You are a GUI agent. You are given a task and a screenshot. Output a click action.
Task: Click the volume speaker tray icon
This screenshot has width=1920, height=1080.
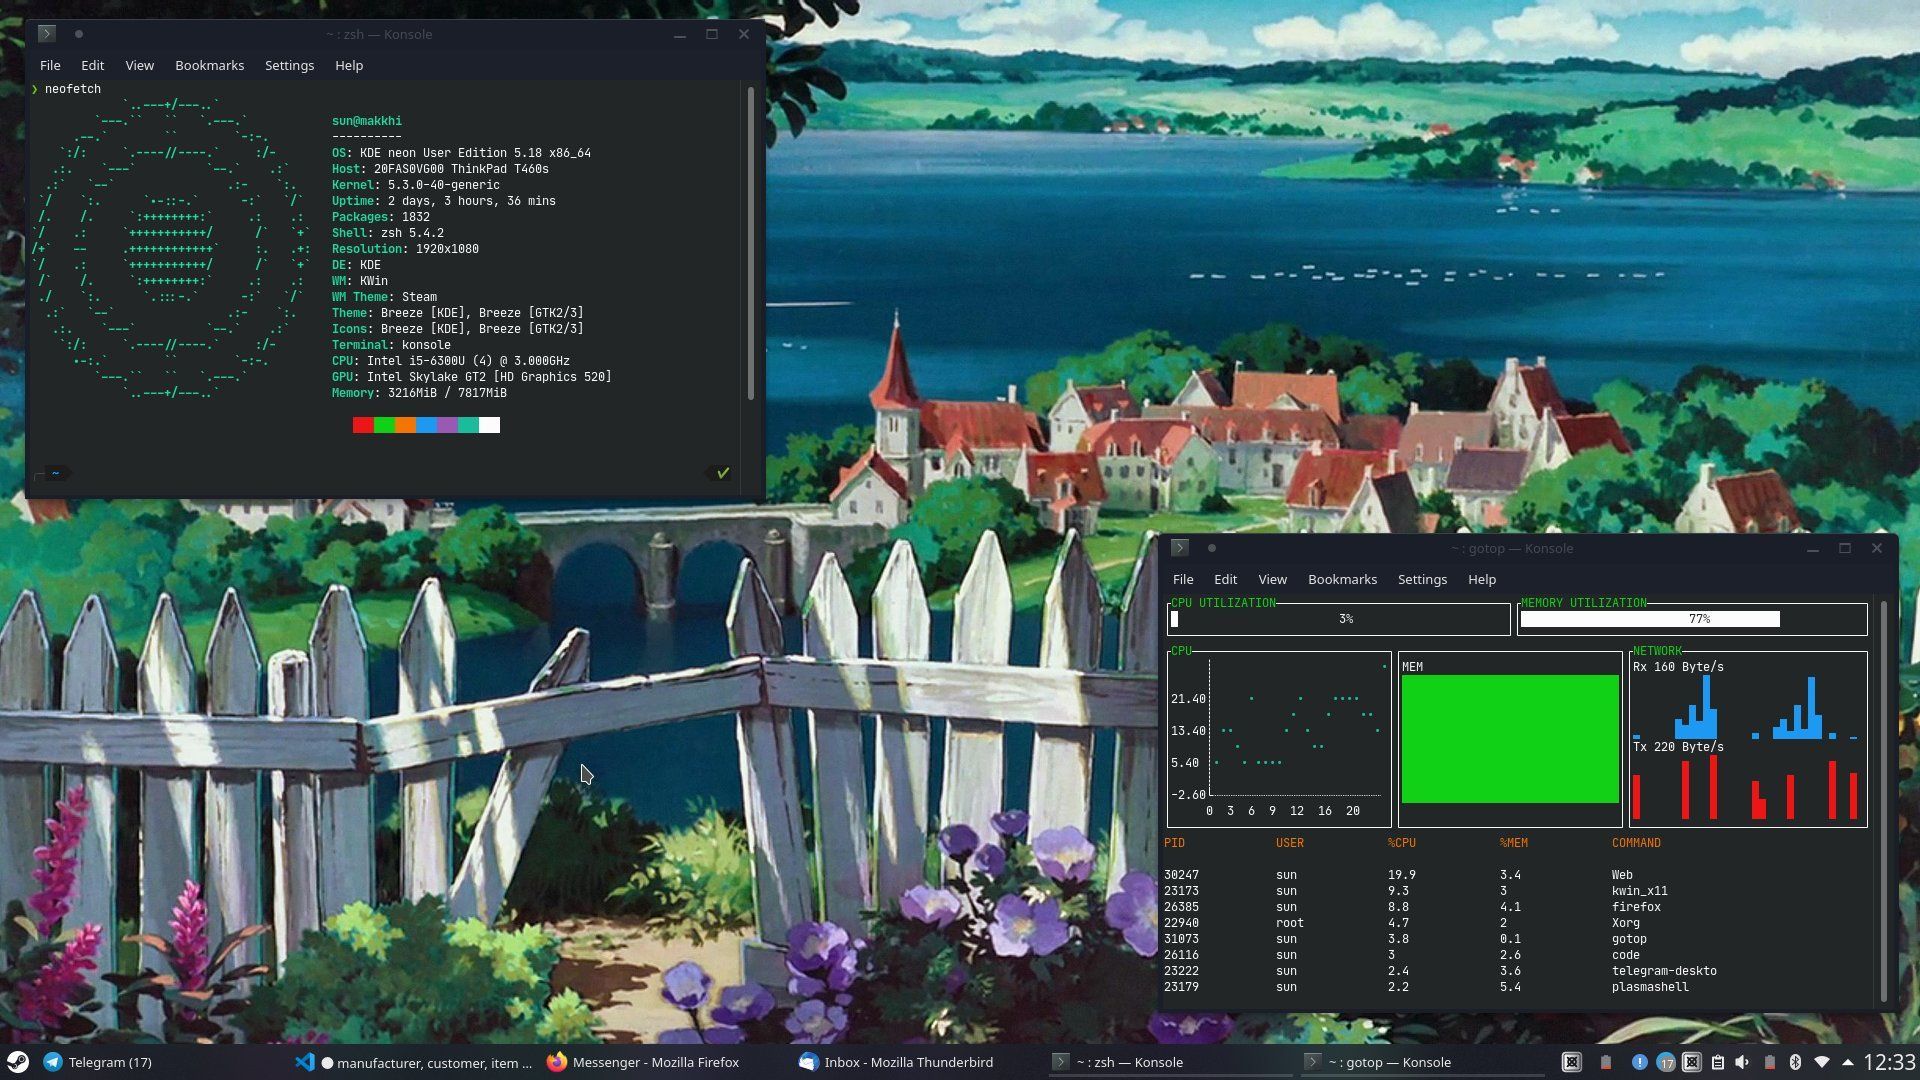(x=1742, y=1062)
